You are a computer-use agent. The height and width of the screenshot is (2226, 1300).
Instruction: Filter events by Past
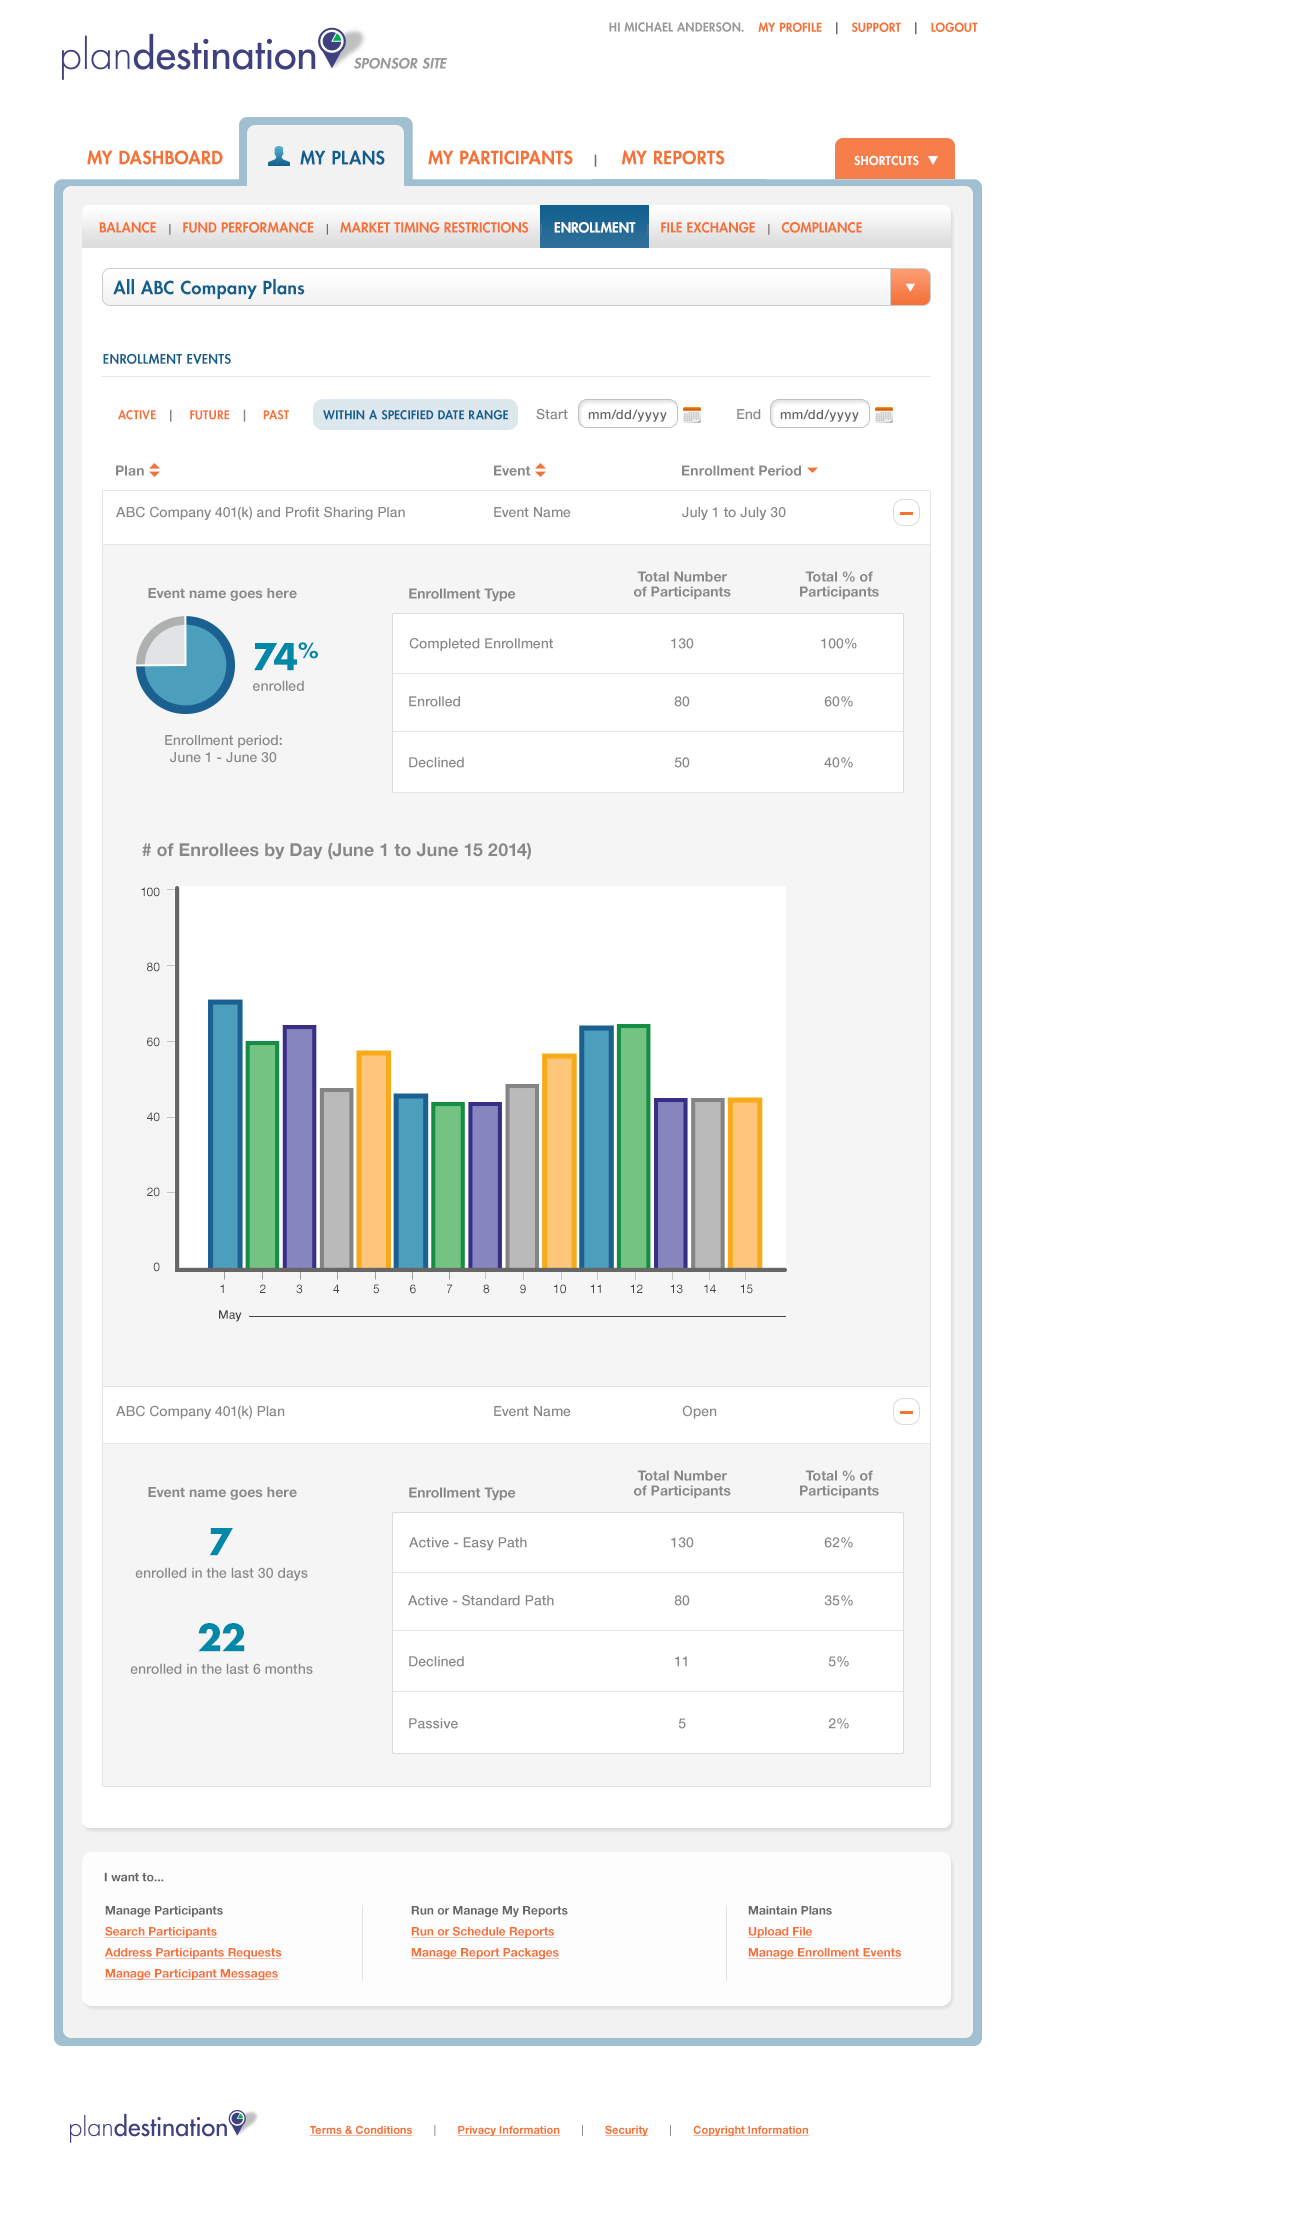(x=276, y=415)
